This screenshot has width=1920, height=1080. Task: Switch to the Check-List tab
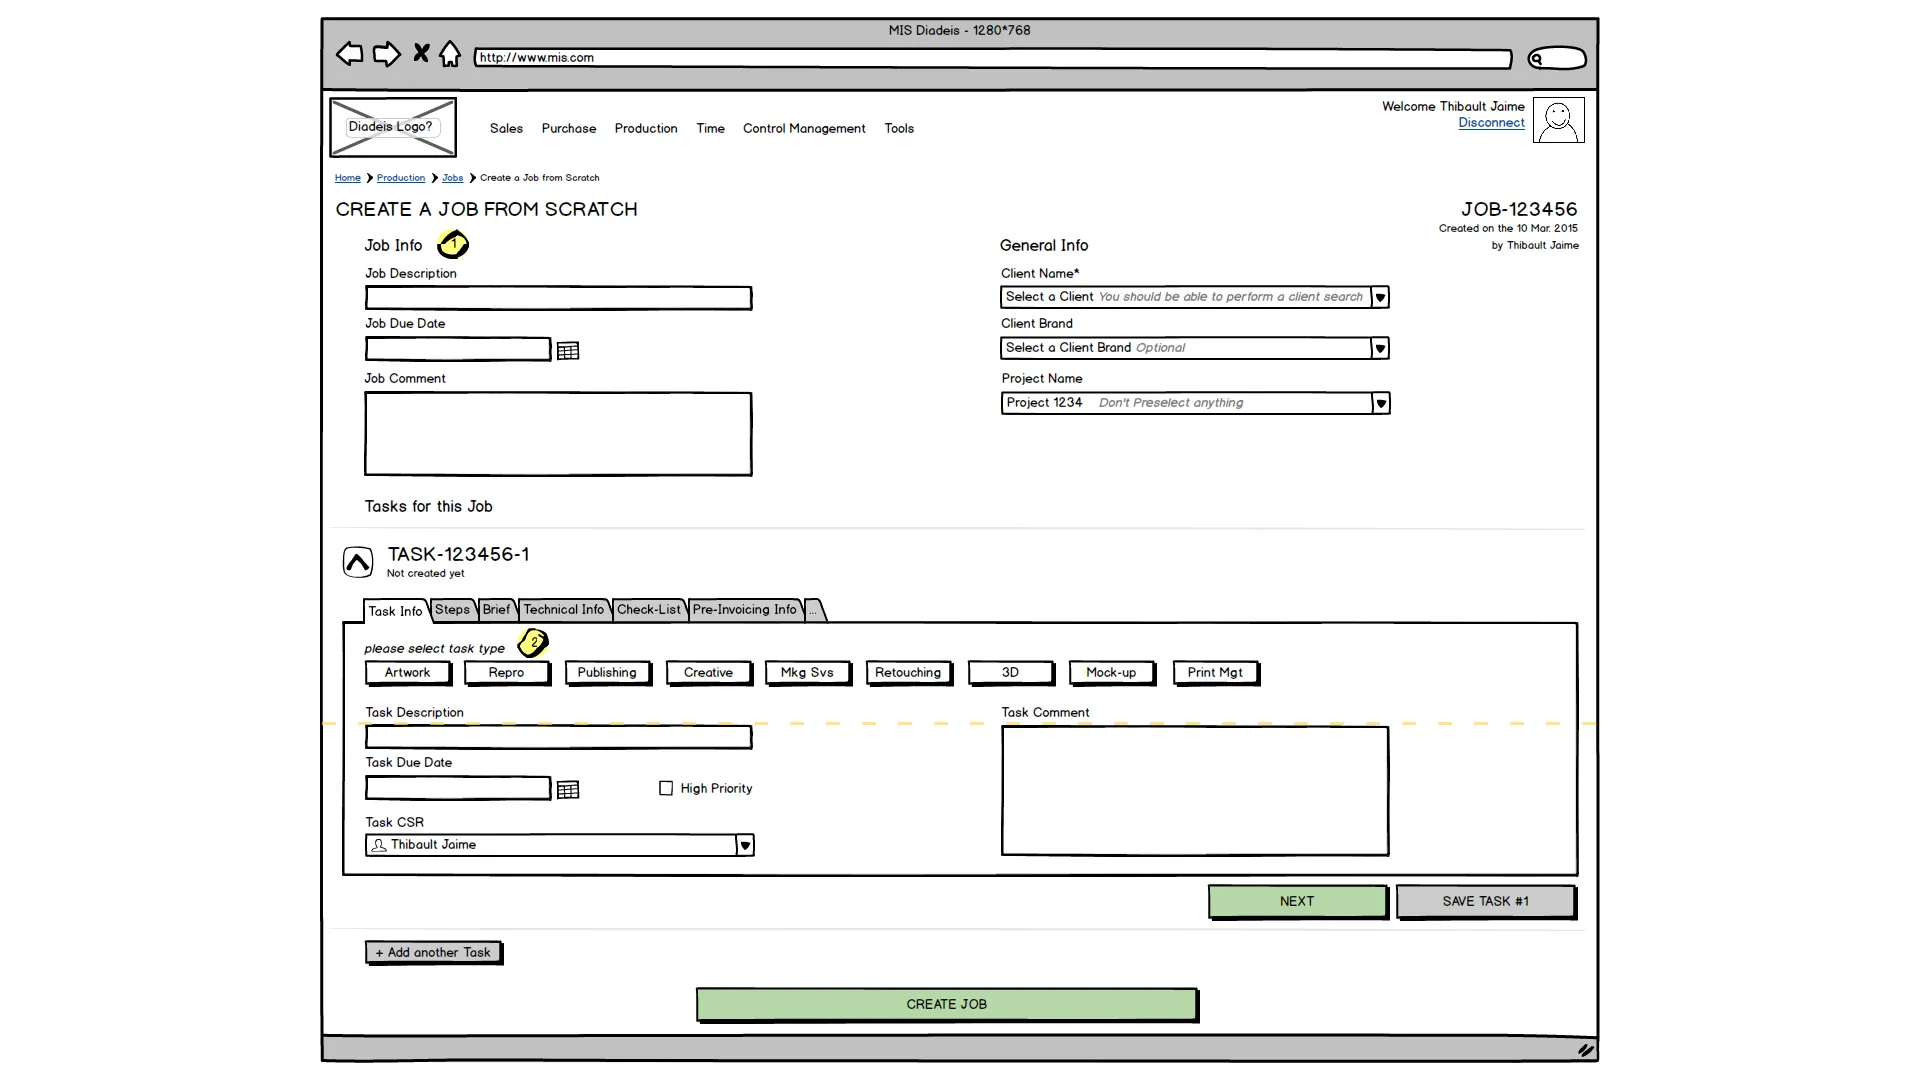tap(649, 609)
